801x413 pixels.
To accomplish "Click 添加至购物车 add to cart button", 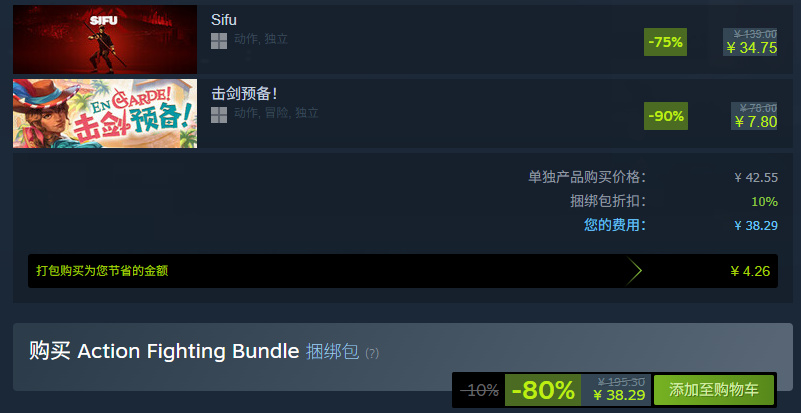I will pos(714,390).
